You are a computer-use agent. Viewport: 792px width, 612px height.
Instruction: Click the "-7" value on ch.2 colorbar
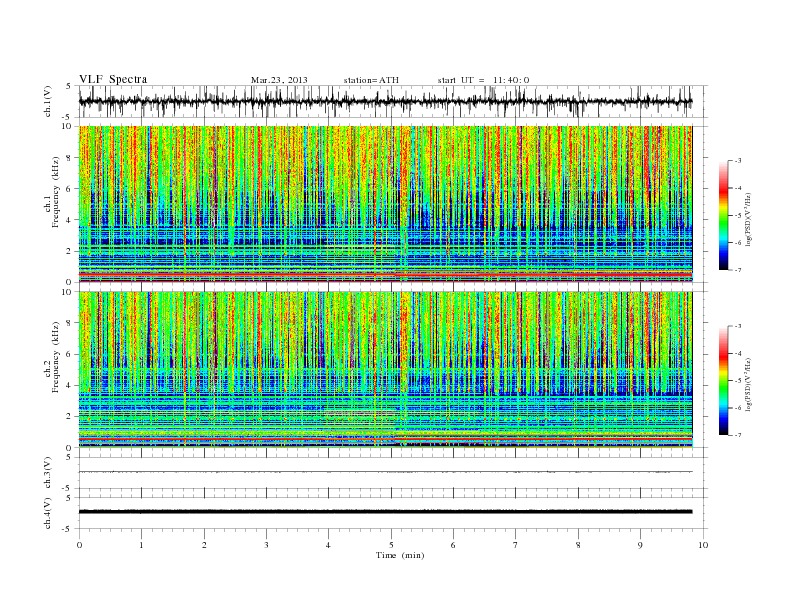click(738, 435)
